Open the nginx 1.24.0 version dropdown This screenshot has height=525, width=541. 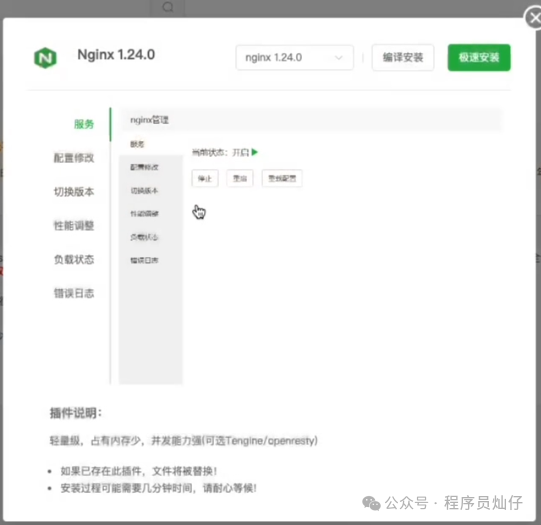click(x=294, y=58)
